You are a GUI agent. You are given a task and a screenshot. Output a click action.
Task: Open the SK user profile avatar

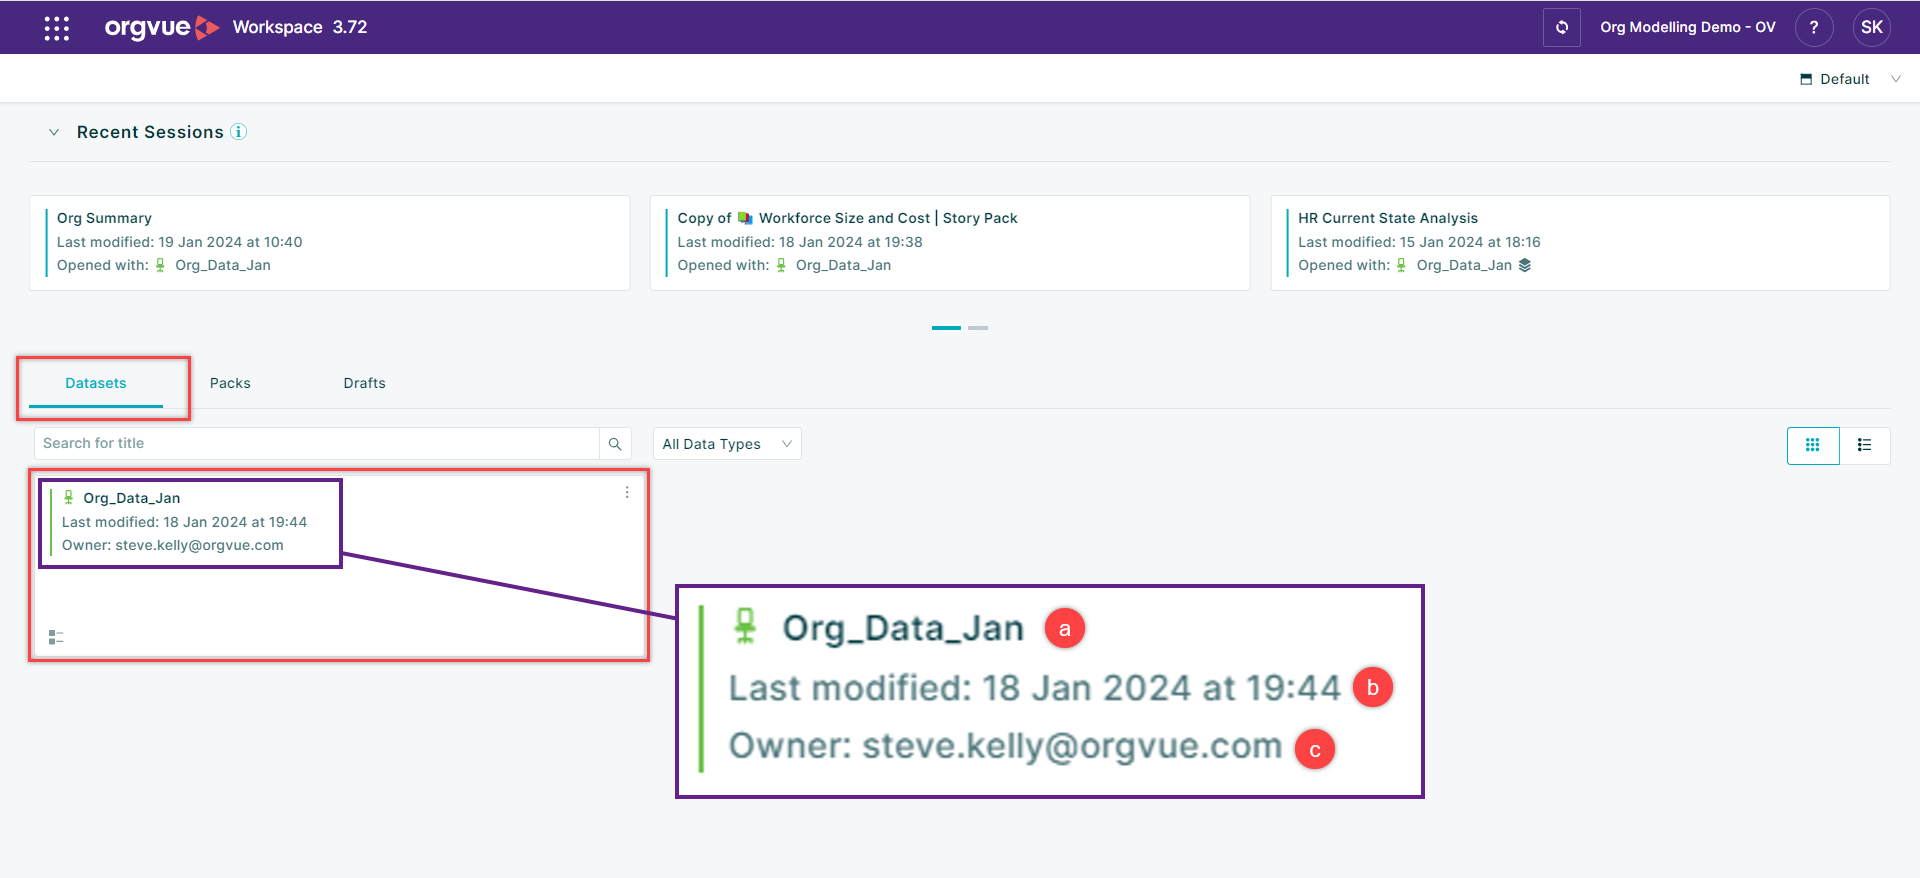tap(1871, 27)
